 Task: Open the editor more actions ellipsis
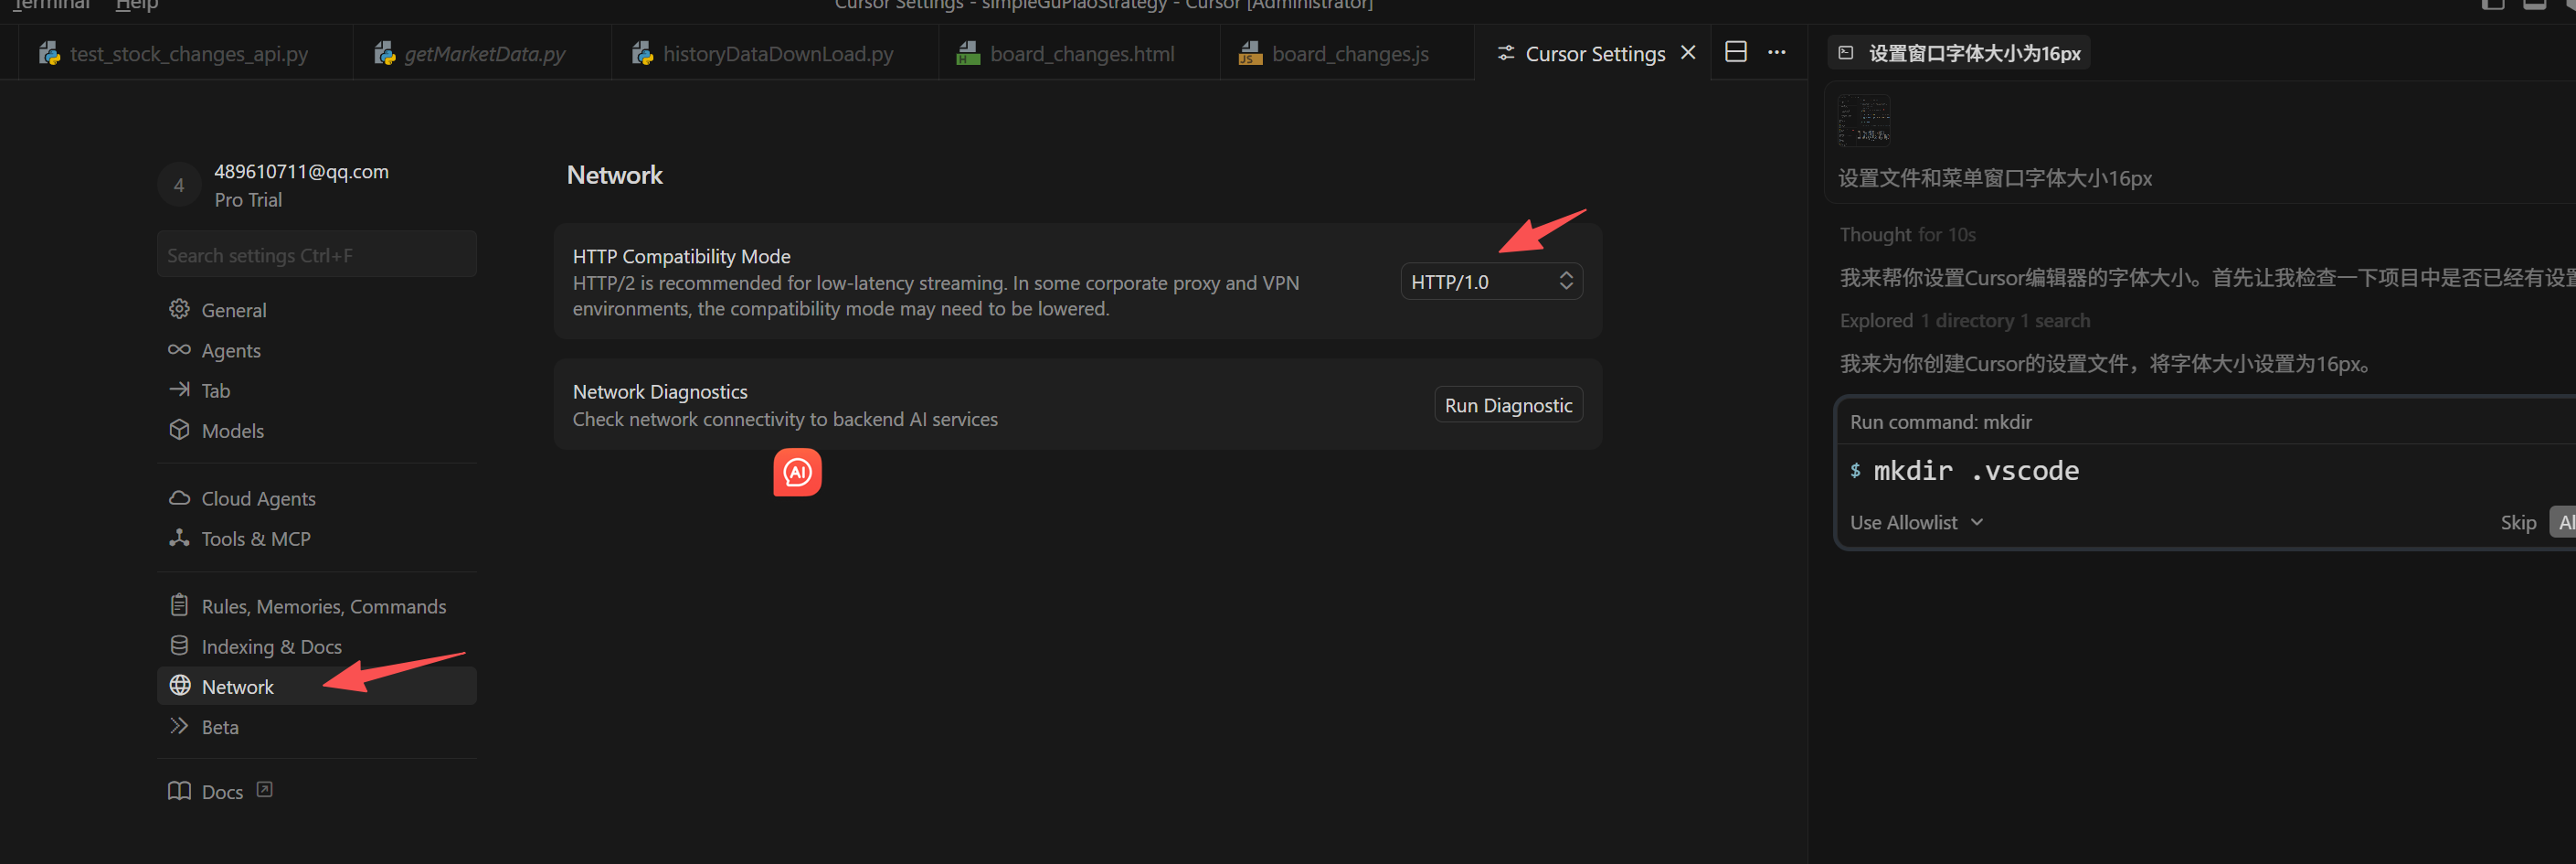1776,52
